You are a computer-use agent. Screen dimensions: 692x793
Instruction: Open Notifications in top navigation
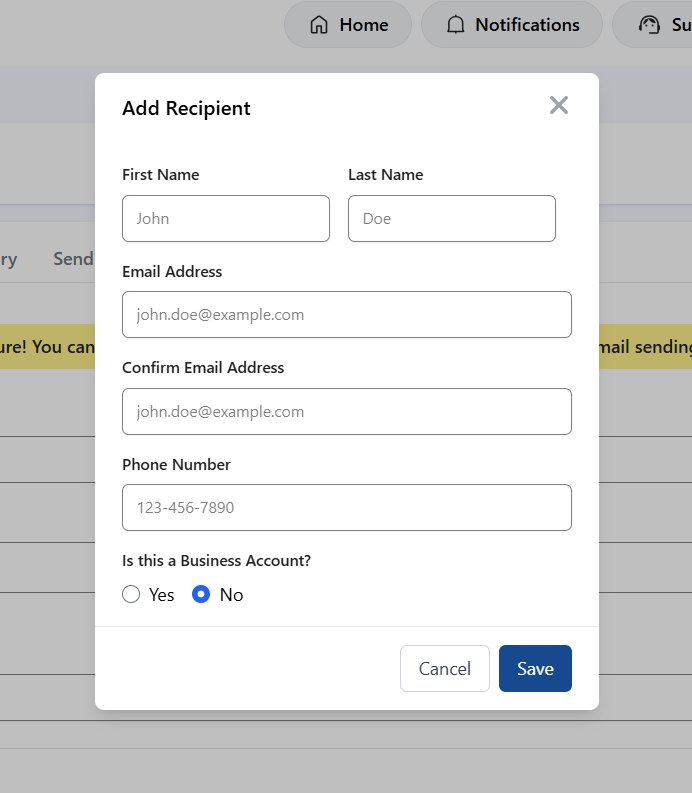[512, 25]
